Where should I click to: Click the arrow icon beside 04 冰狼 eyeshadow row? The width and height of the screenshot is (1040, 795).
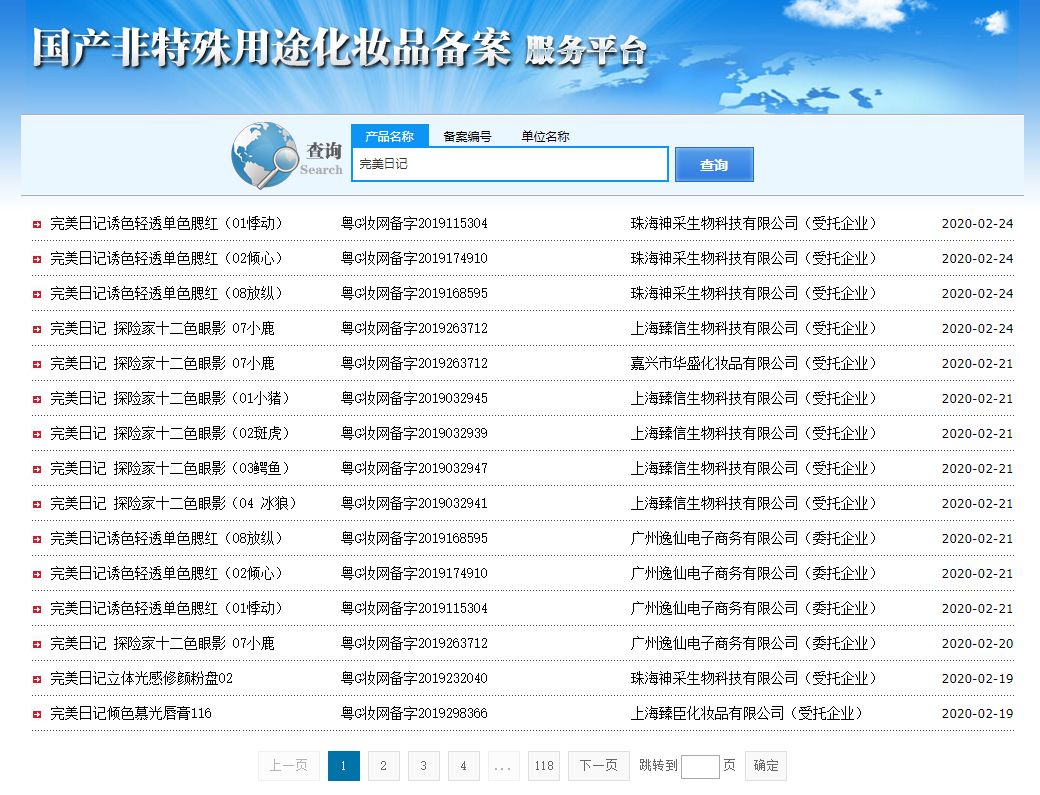37,504
